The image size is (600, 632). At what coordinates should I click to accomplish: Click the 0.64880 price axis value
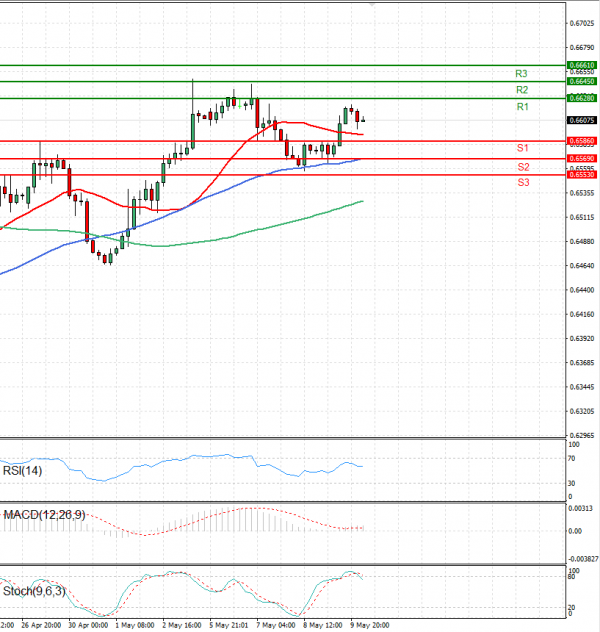582,242
